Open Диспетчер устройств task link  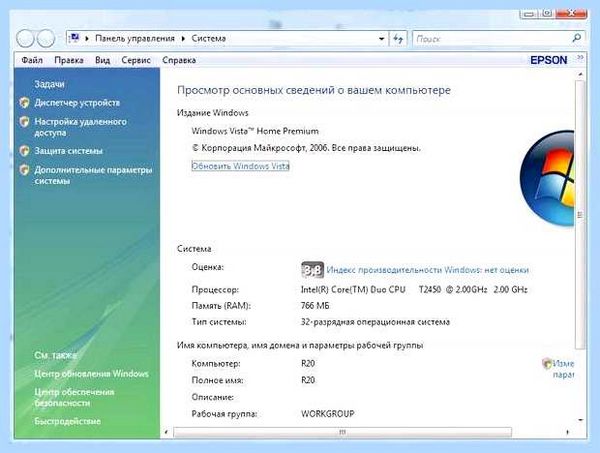(77, 103)
